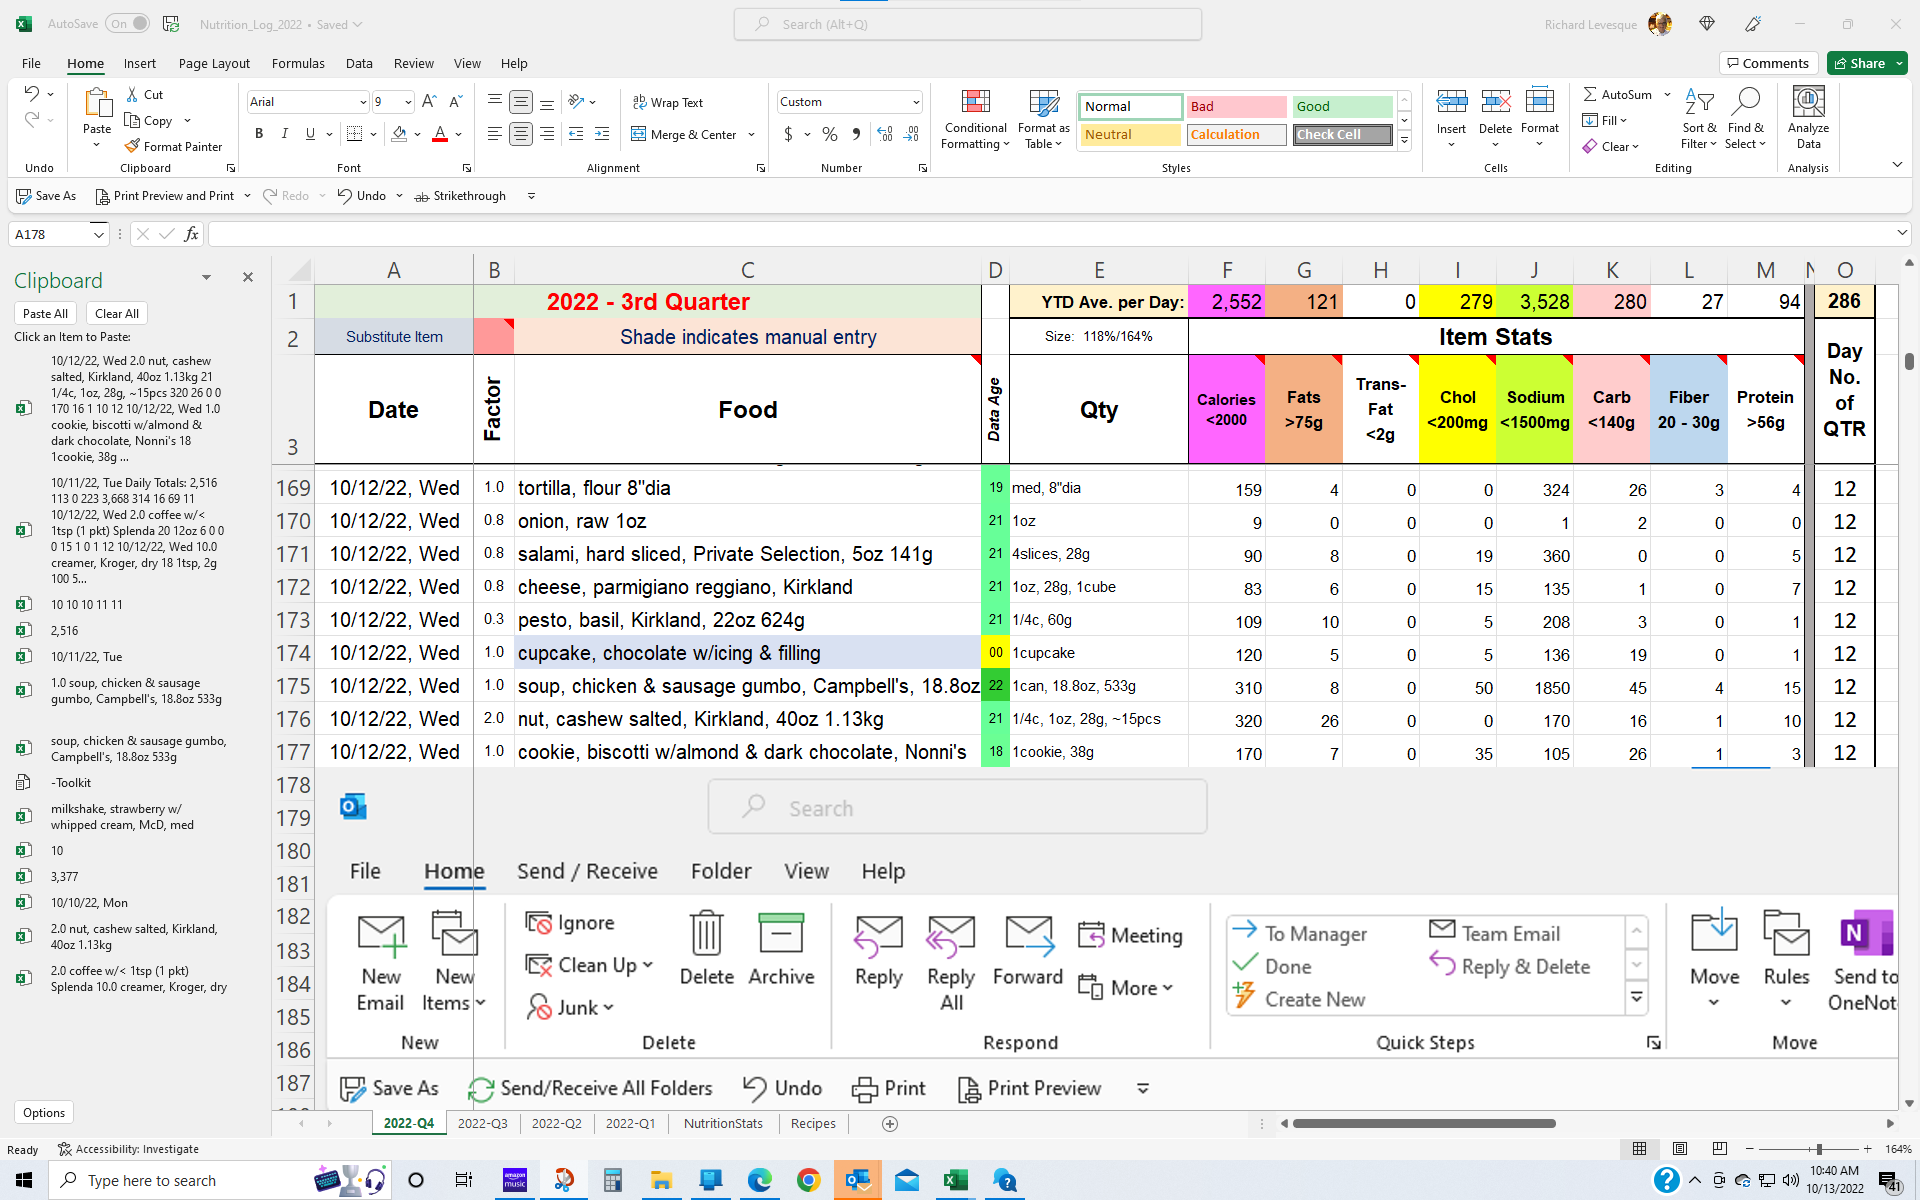Click the Format as Table icon

tap(1042, 118)
